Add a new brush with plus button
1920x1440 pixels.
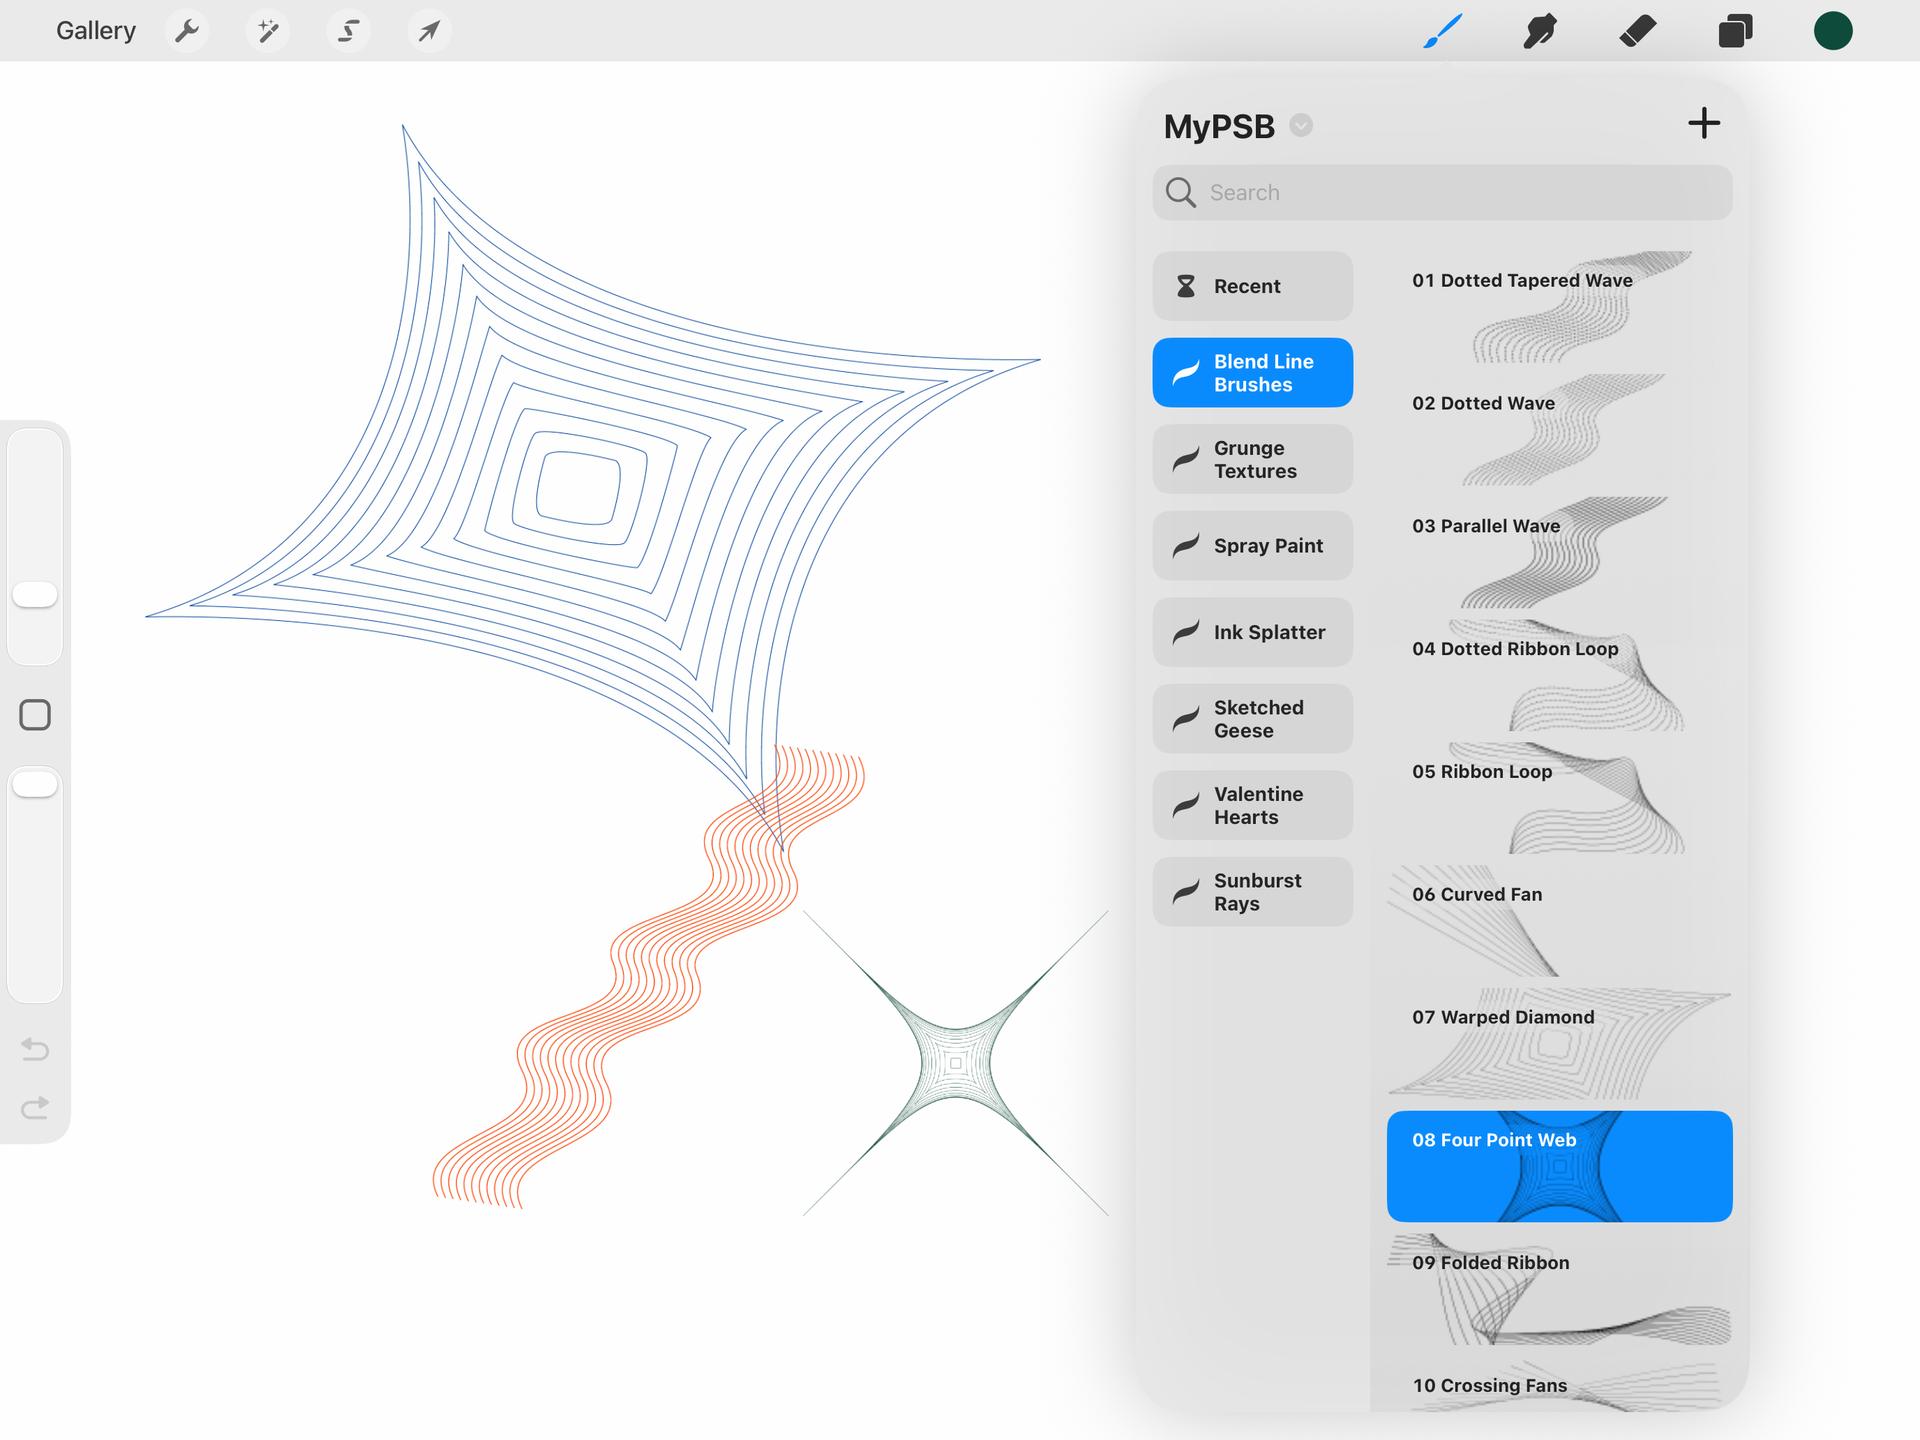(x=1704, y=123)
